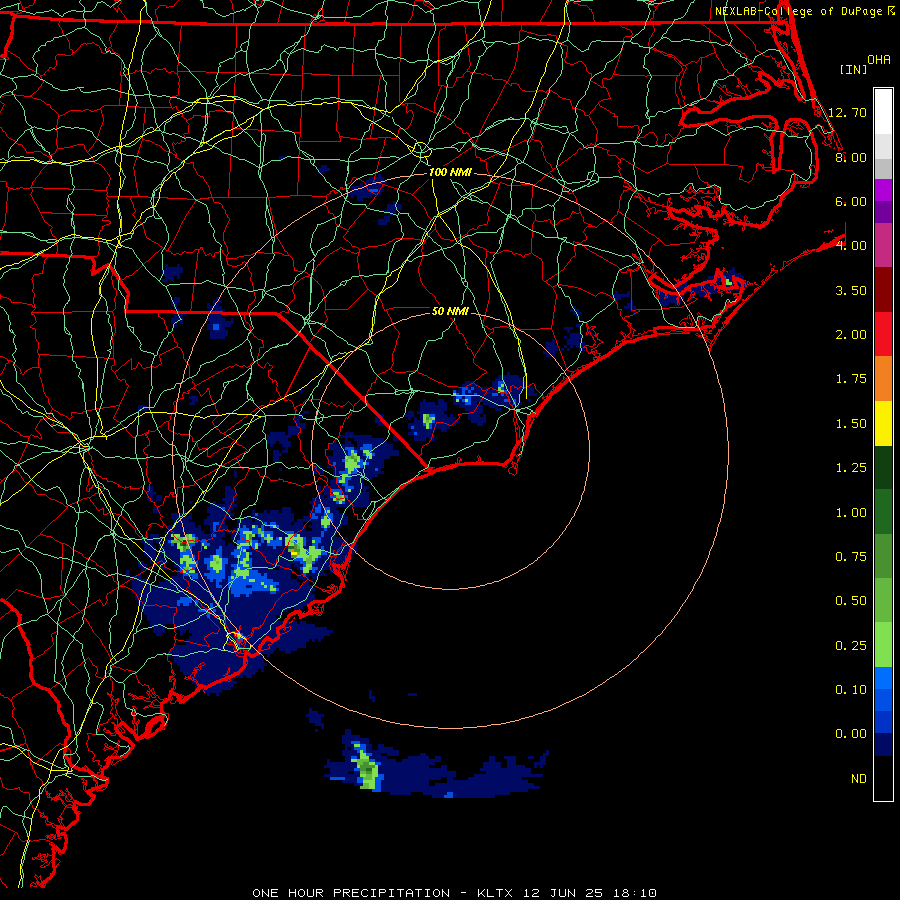This screenshot has height=900, width=900.
Task: Click the "NEXLAB-College of DuPage" header text
Action: [x=798, y=11]
